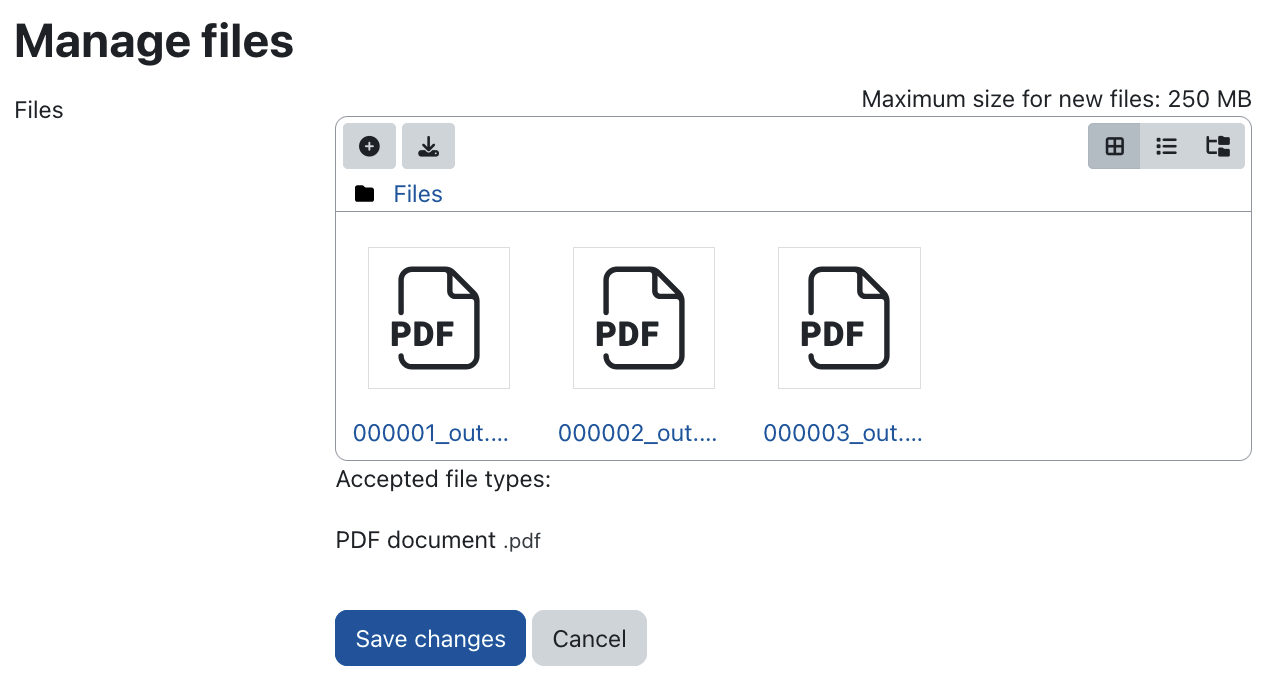Screen dimensions: 1280x690
Task: Click the black folder icon beside the Files path
Action: coord(364,194)
